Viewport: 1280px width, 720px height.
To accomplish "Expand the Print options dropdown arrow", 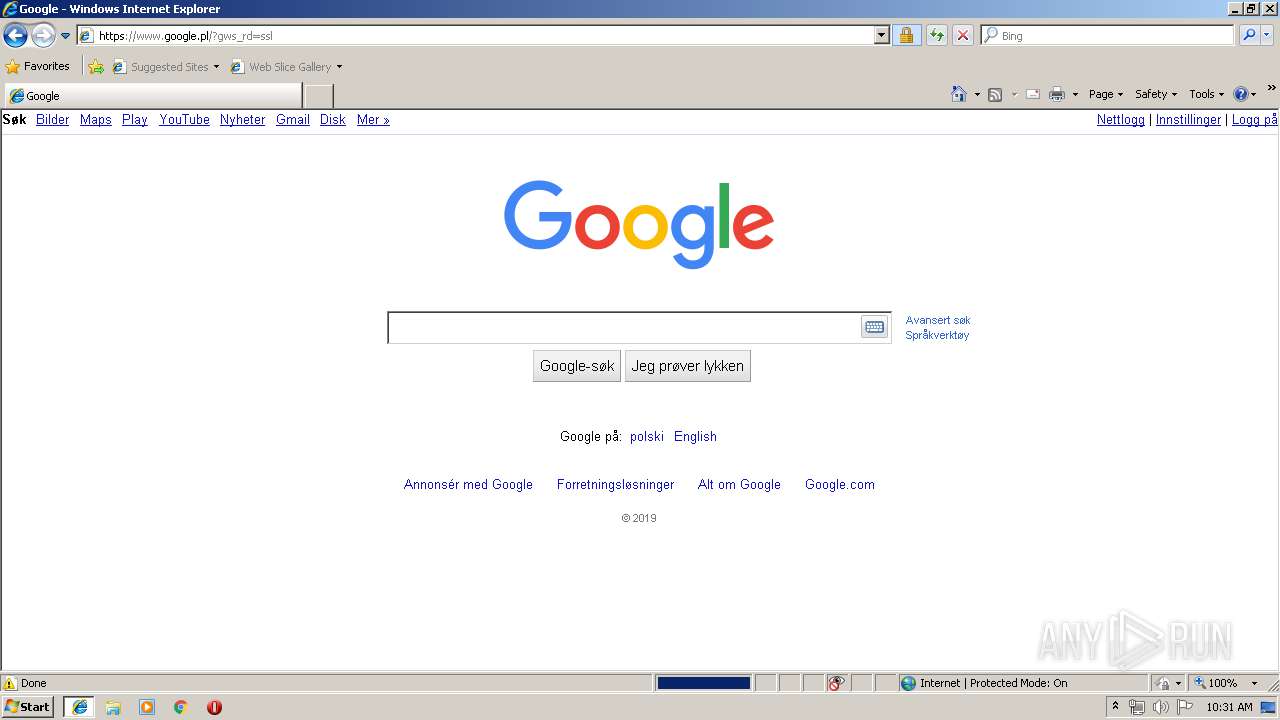I will pyautogui.click(x=1075, y=94).
